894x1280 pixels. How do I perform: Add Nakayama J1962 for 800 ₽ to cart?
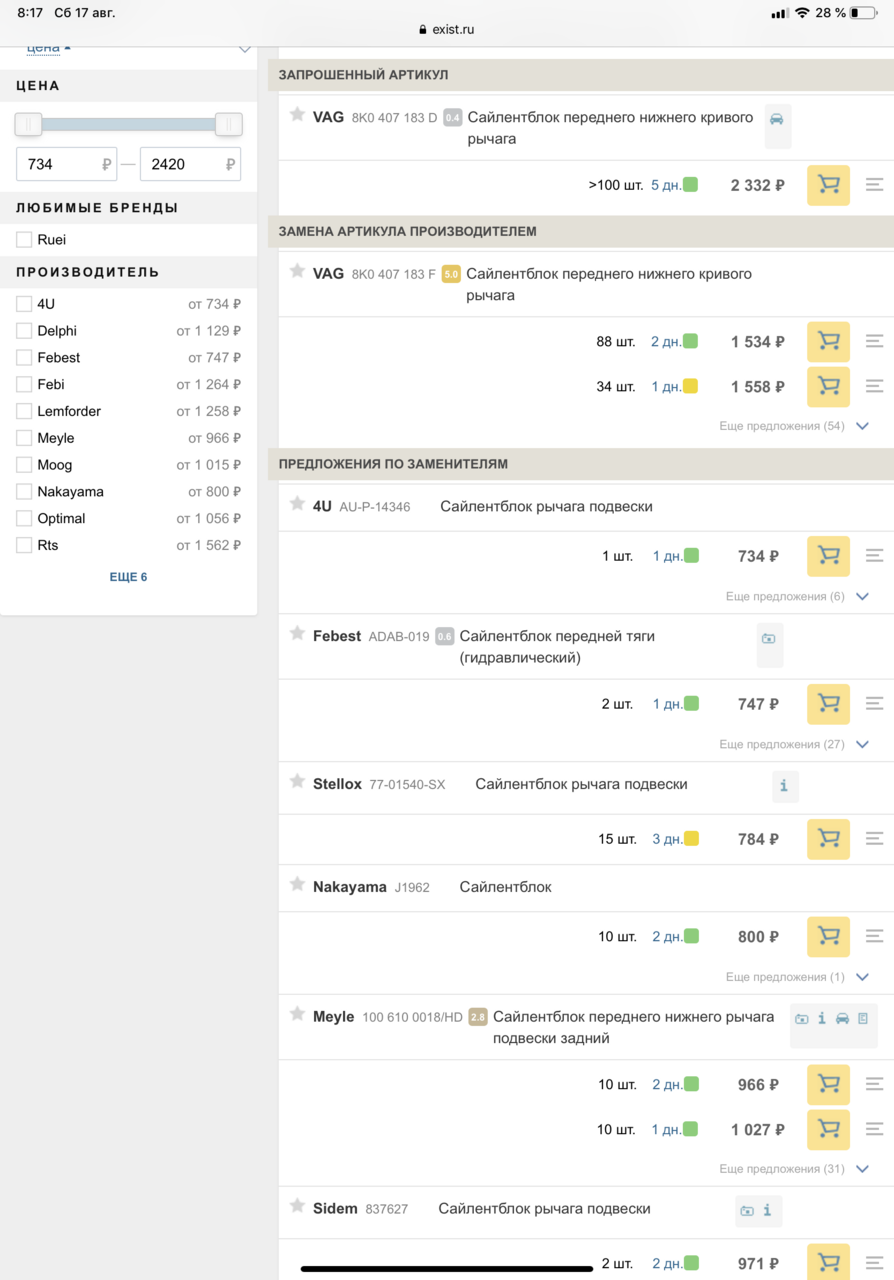pyautogui.click(x=828, y=937)
